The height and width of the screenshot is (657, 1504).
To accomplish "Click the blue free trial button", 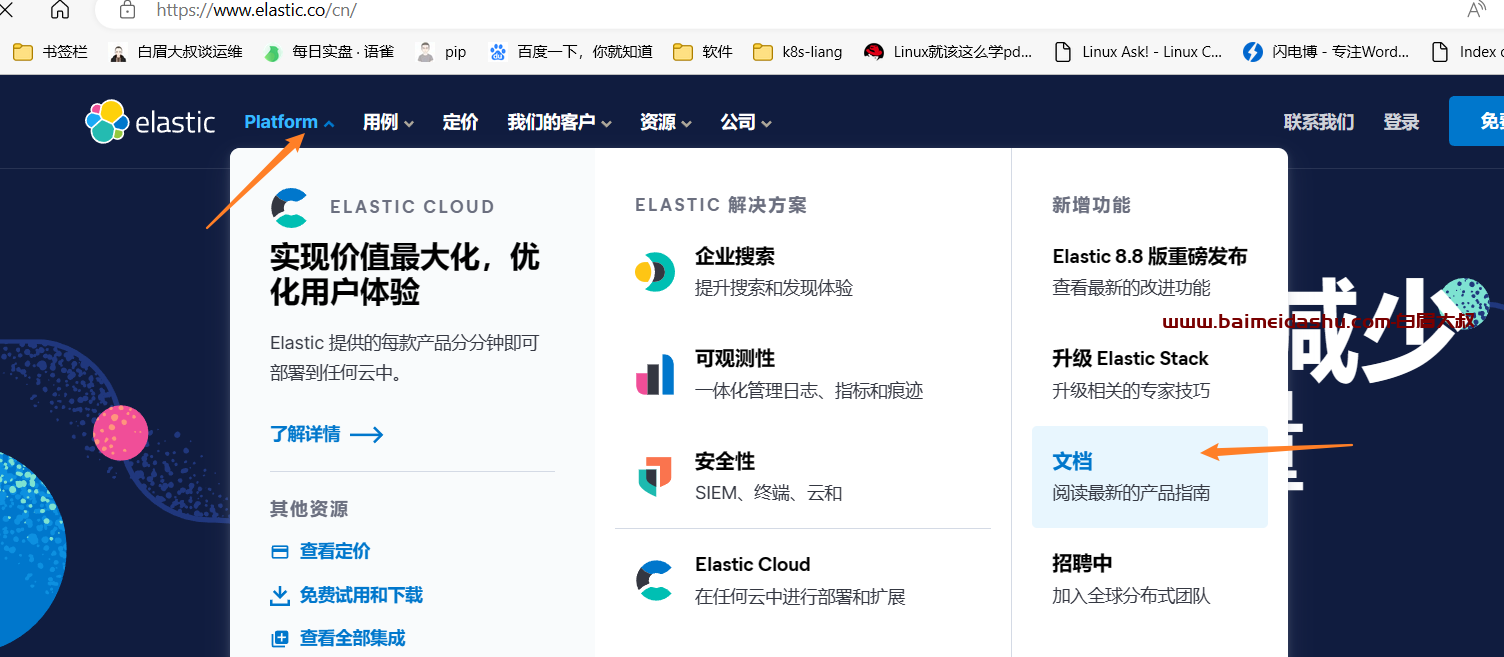I will click(x=1476, y=121).
